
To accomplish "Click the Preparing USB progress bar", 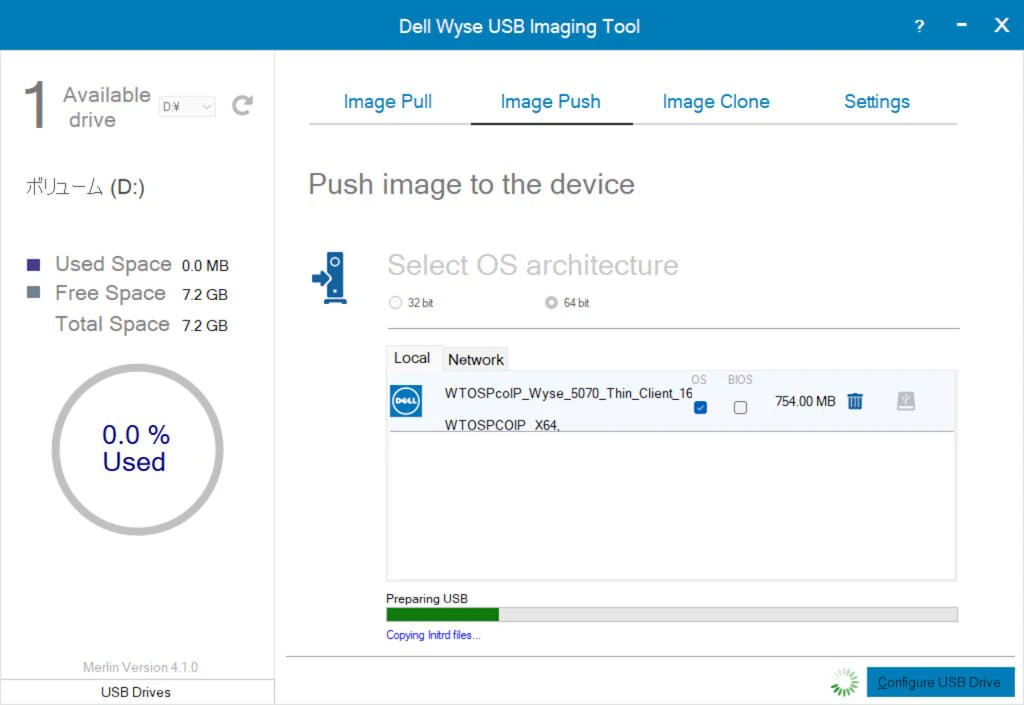I will click(x=672, y=614).
